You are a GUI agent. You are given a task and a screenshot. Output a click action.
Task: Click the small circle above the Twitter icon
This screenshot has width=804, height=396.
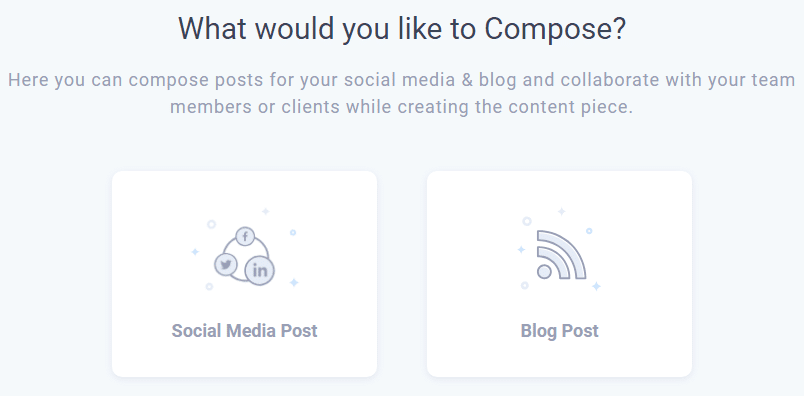[211, 224]
